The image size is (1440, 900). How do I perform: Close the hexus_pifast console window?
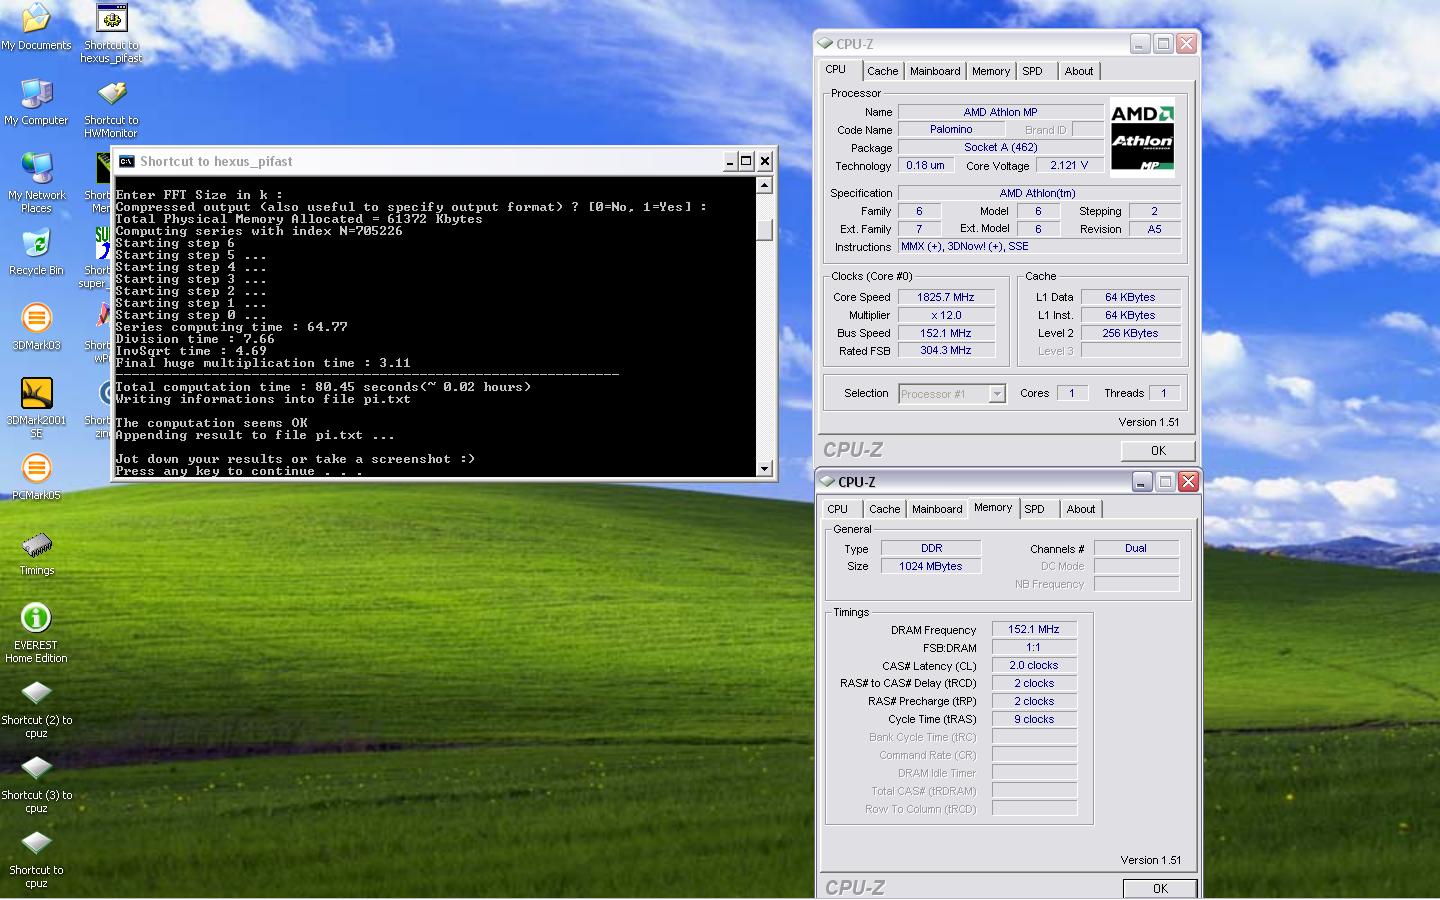pos(765,161)
